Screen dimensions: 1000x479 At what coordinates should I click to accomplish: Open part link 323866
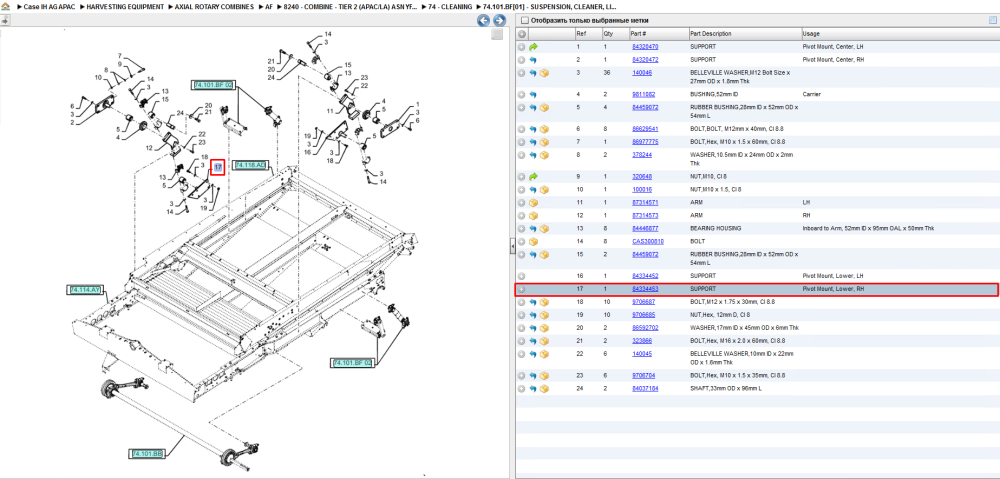pyautogui.click(x=642, y=341)
